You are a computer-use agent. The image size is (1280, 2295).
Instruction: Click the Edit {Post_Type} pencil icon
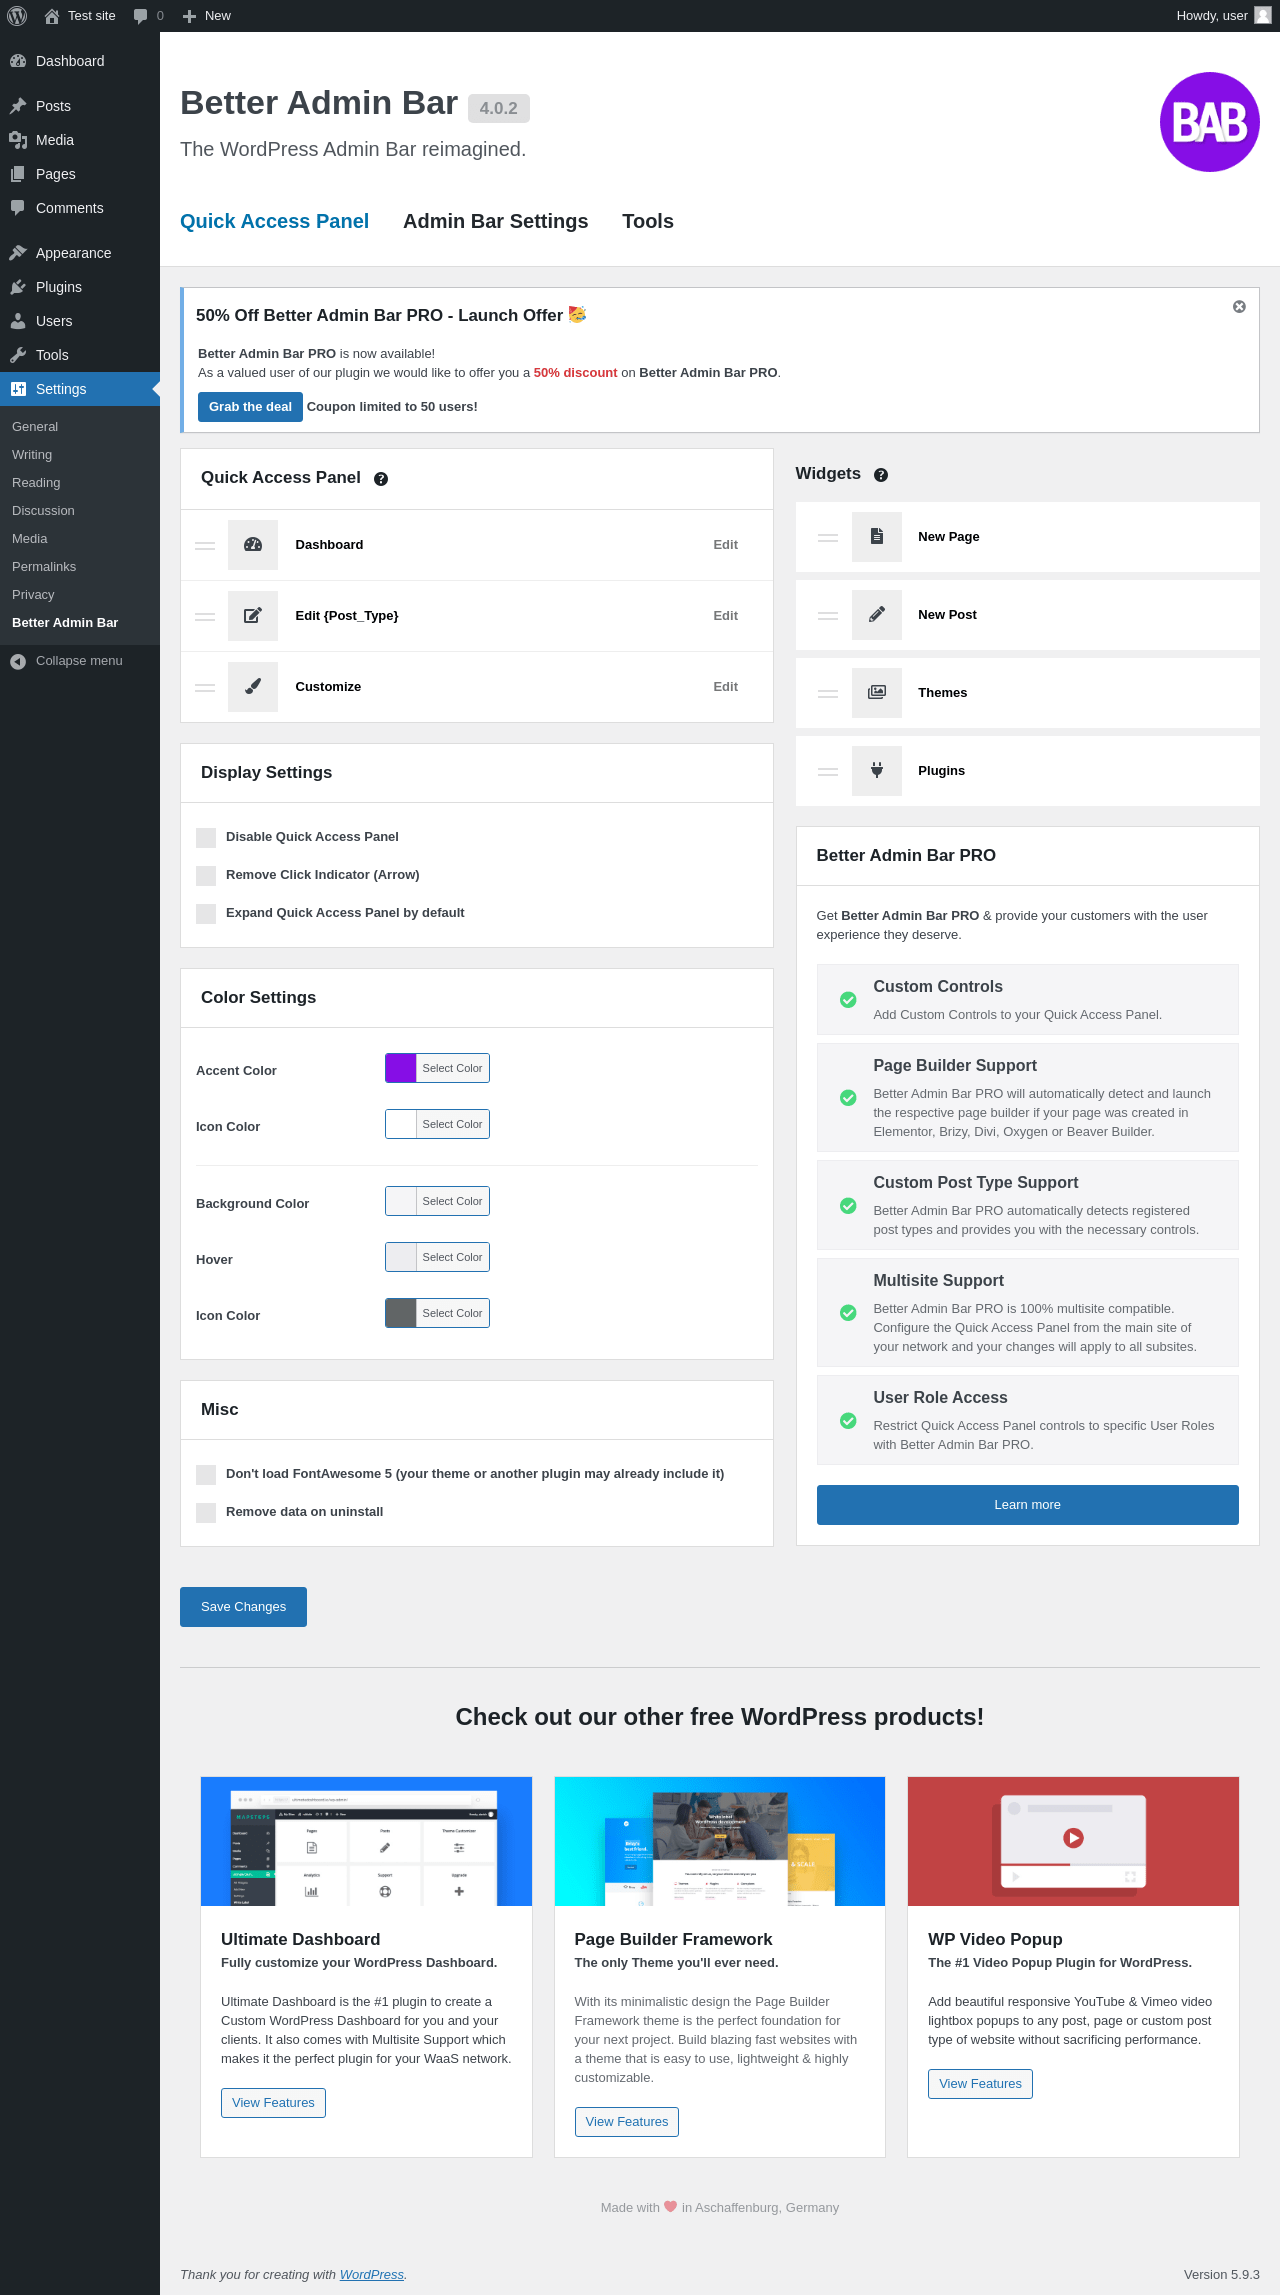[253, 616]
